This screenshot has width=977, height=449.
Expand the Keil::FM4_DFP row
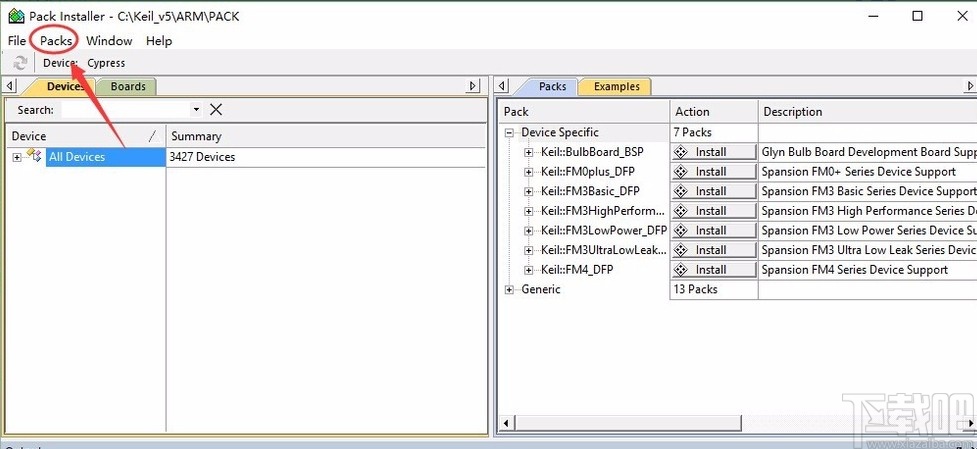pyautogui.click(x=529, y=270)
